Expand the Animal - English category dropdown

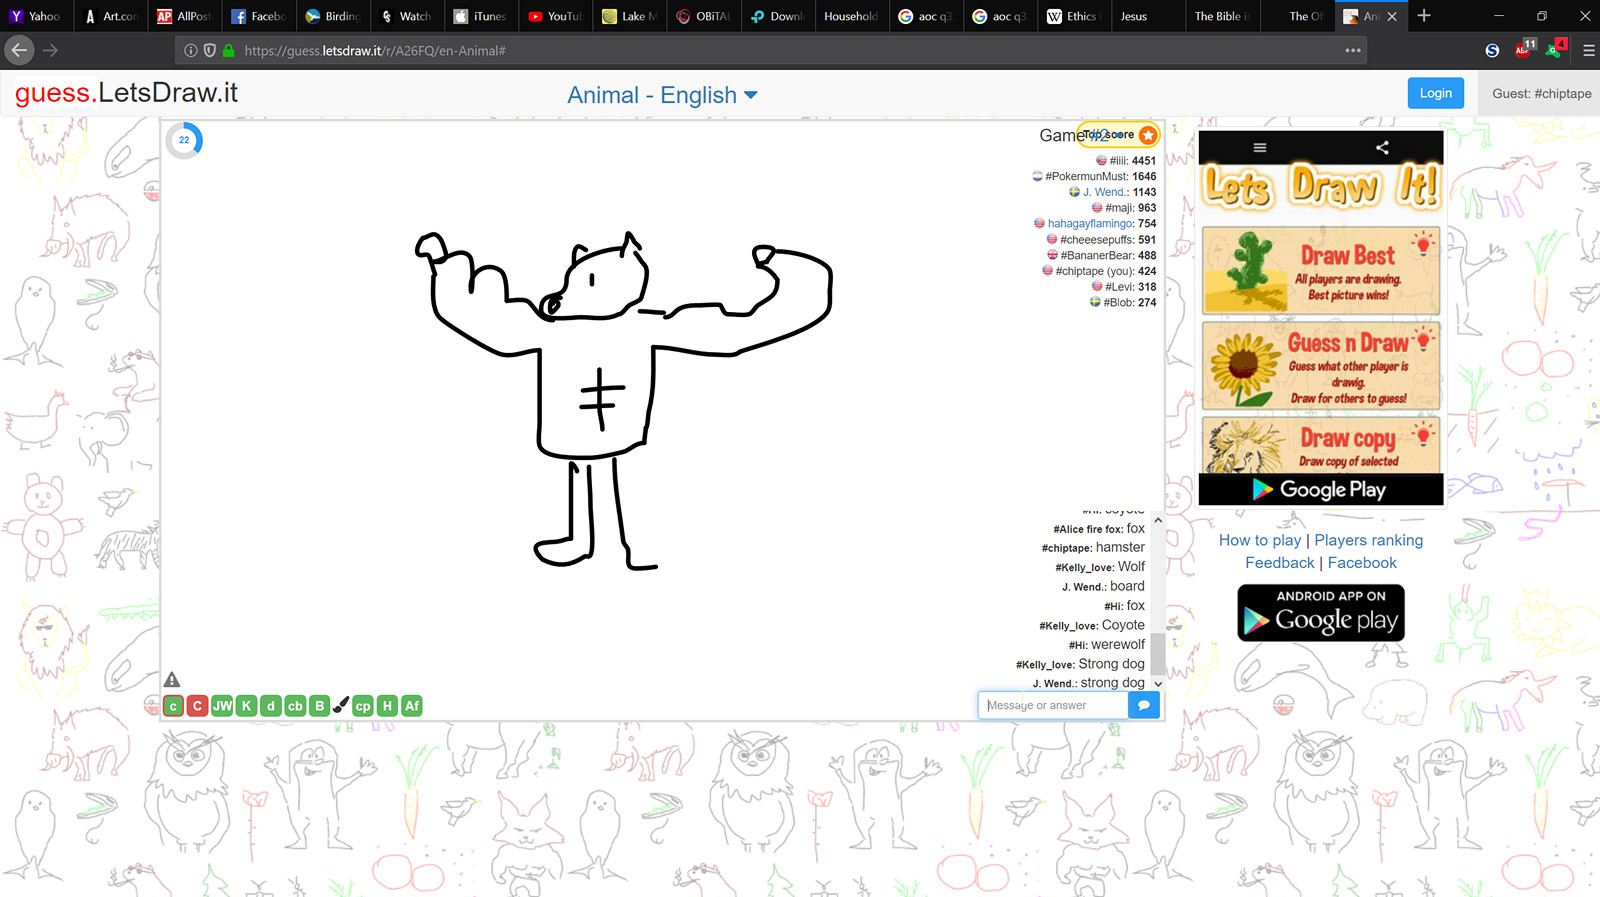click(662, 95)
